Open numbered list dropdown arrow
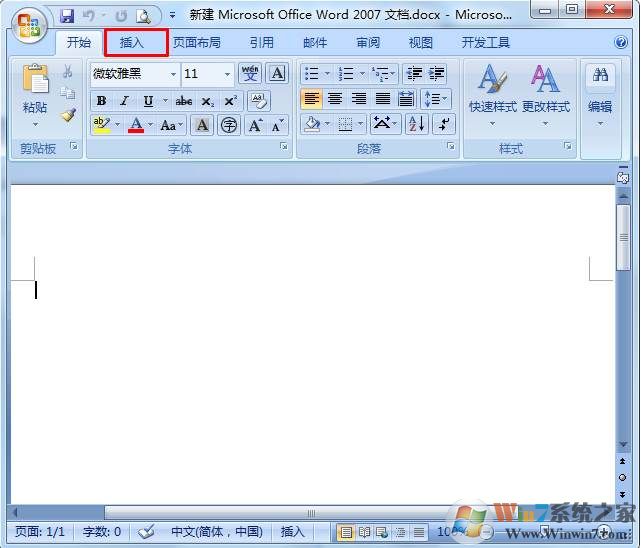The width and height of the screenshot is (643, 548). pyautogui.click(x=362, y=74)
